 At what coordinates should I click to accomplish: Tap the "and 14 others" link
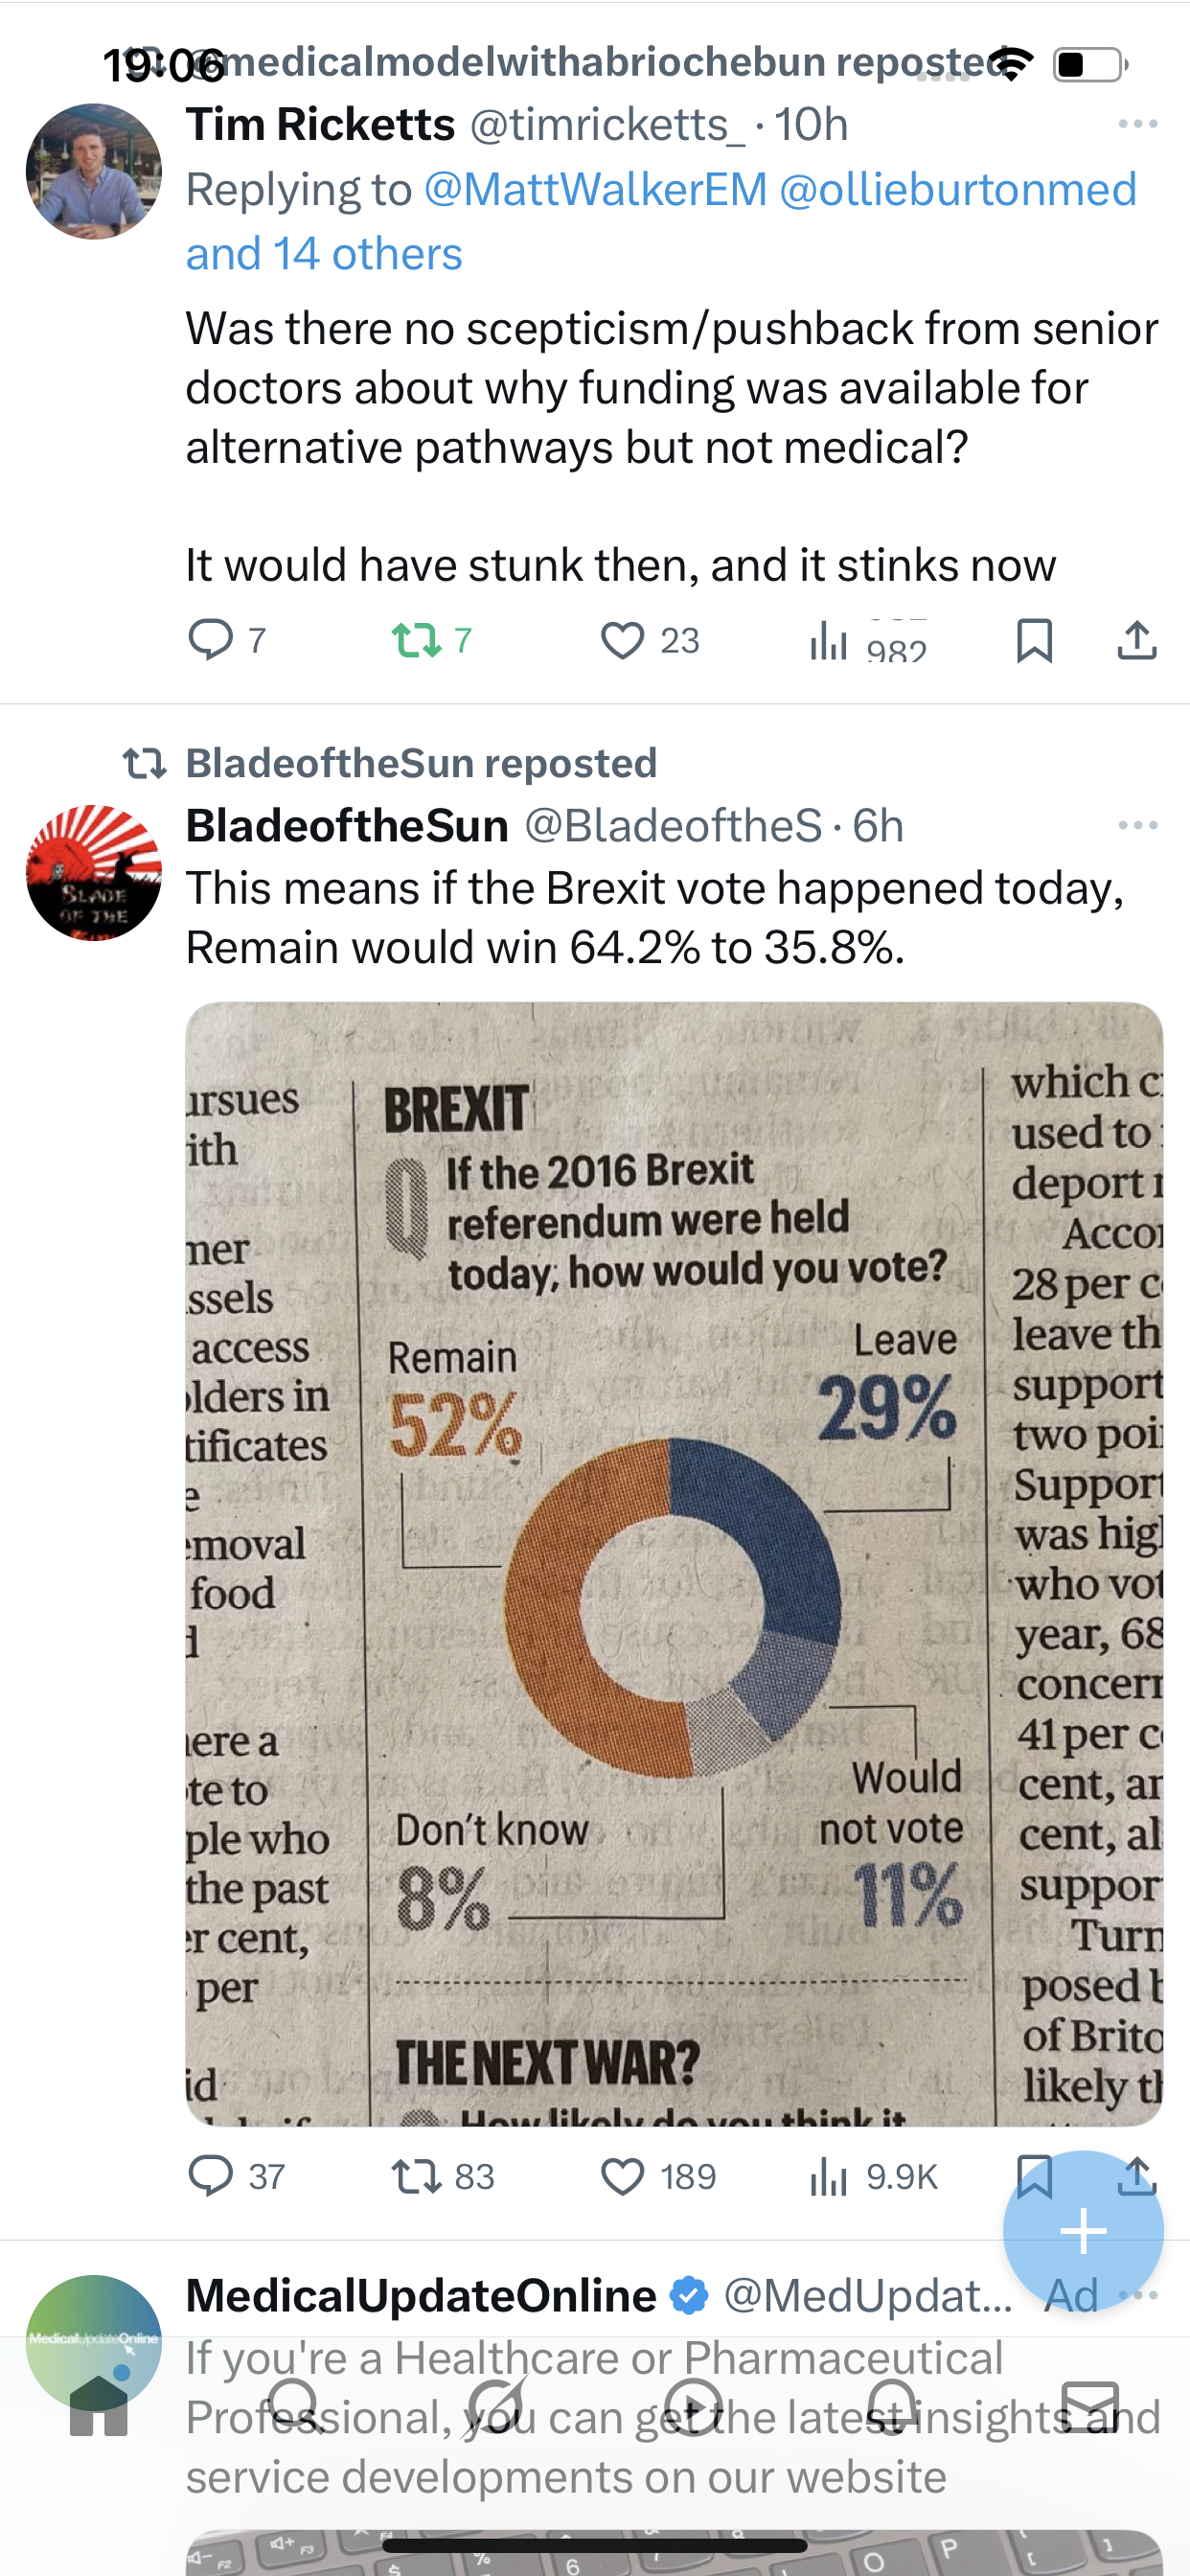click(x=324, y=254)
